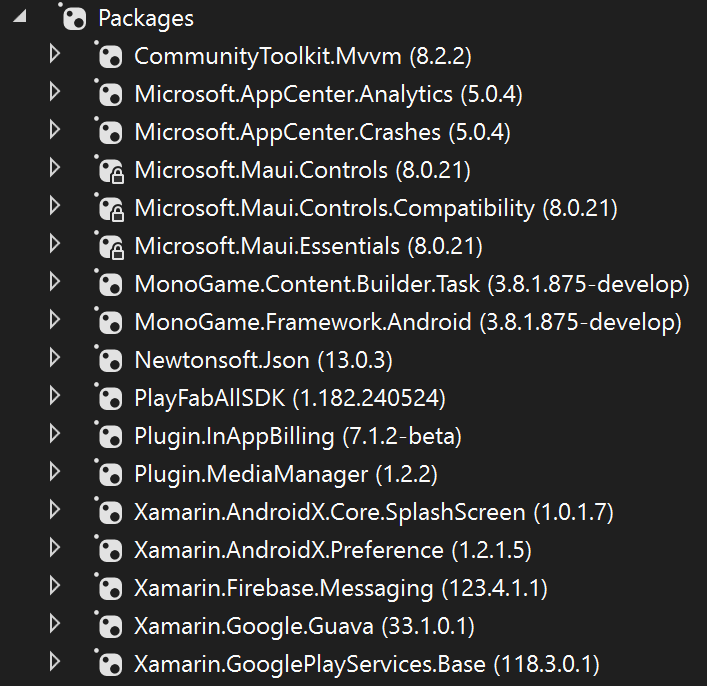Select Microsoft.AppCenter.Analytics (5.0.4) text

[x=329, y=95]
